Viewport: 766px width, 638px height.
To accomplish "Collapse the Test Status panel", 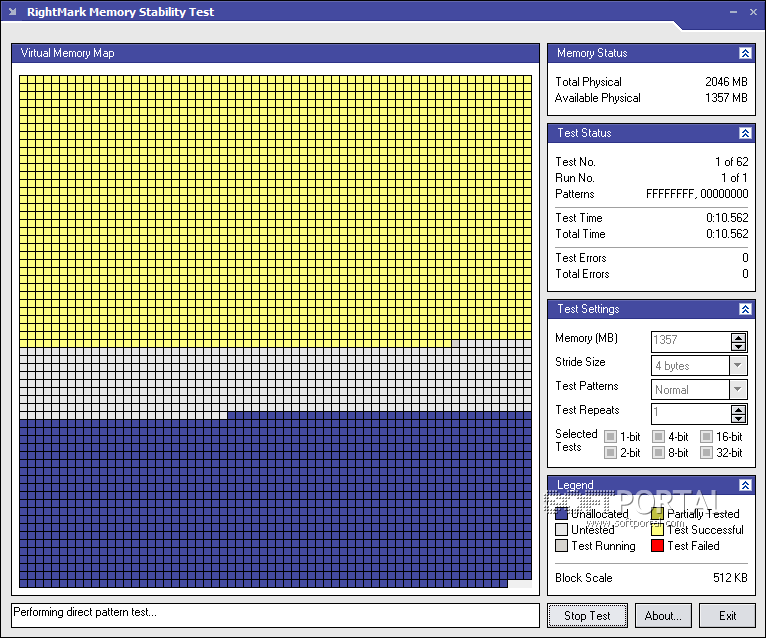I will pos(745,133).
